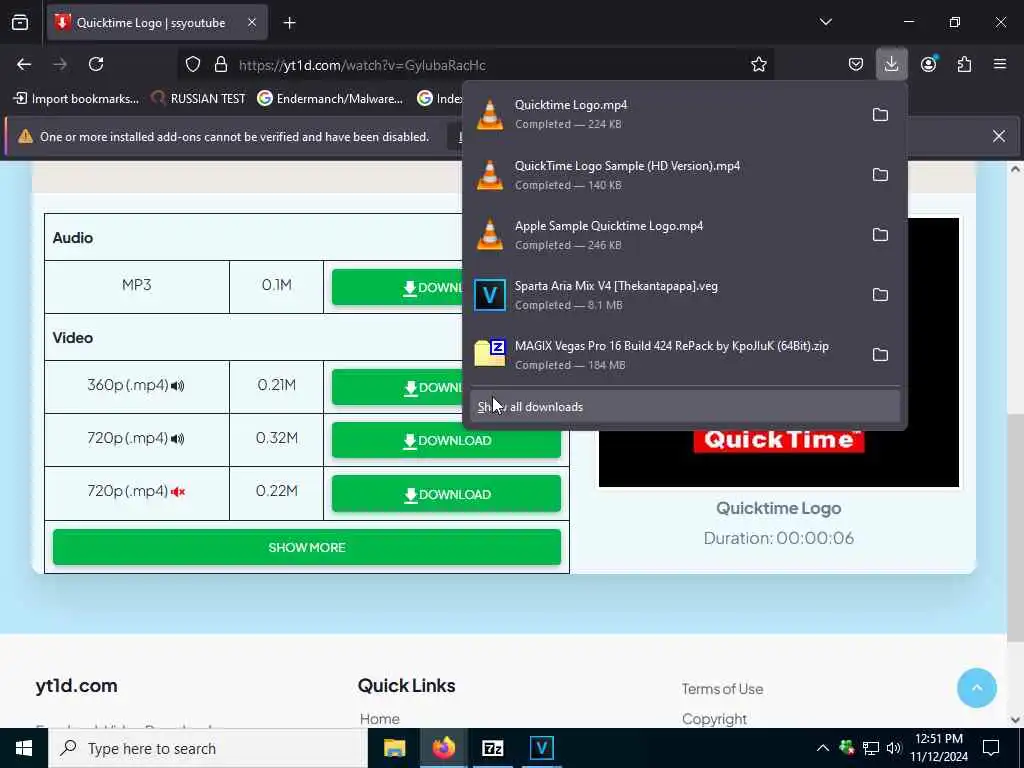Image resolution: width=1024 pixels, height=768 pixels.
Task: View site security padlock info
Action: click(x=221, y=65)
